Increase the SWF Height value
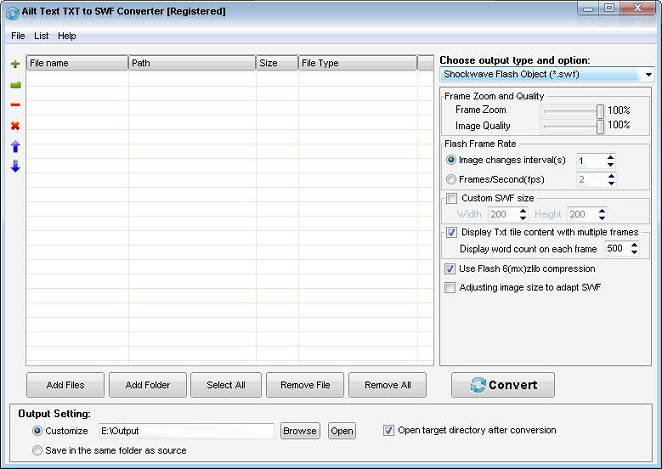The width and height of the screenshot is (662, 469). (602, 211)
